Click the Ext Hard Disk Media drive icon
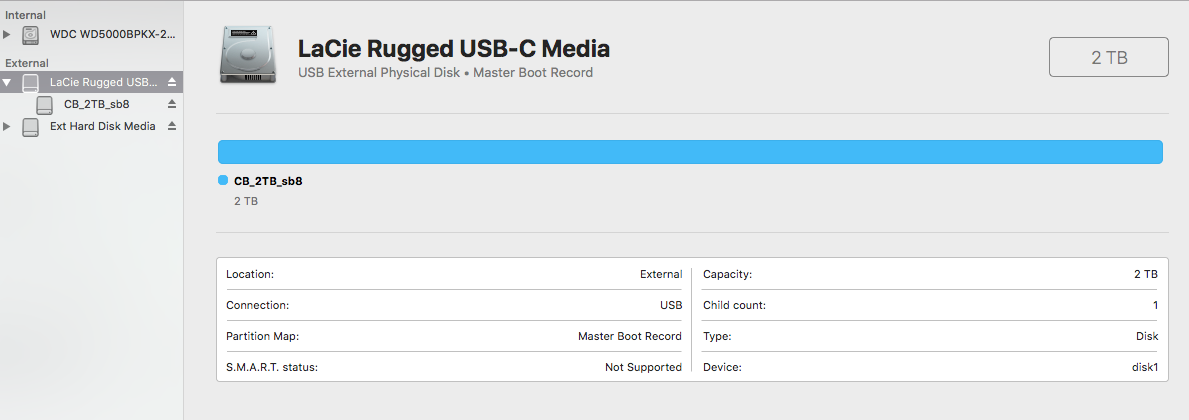 (31, 127)
